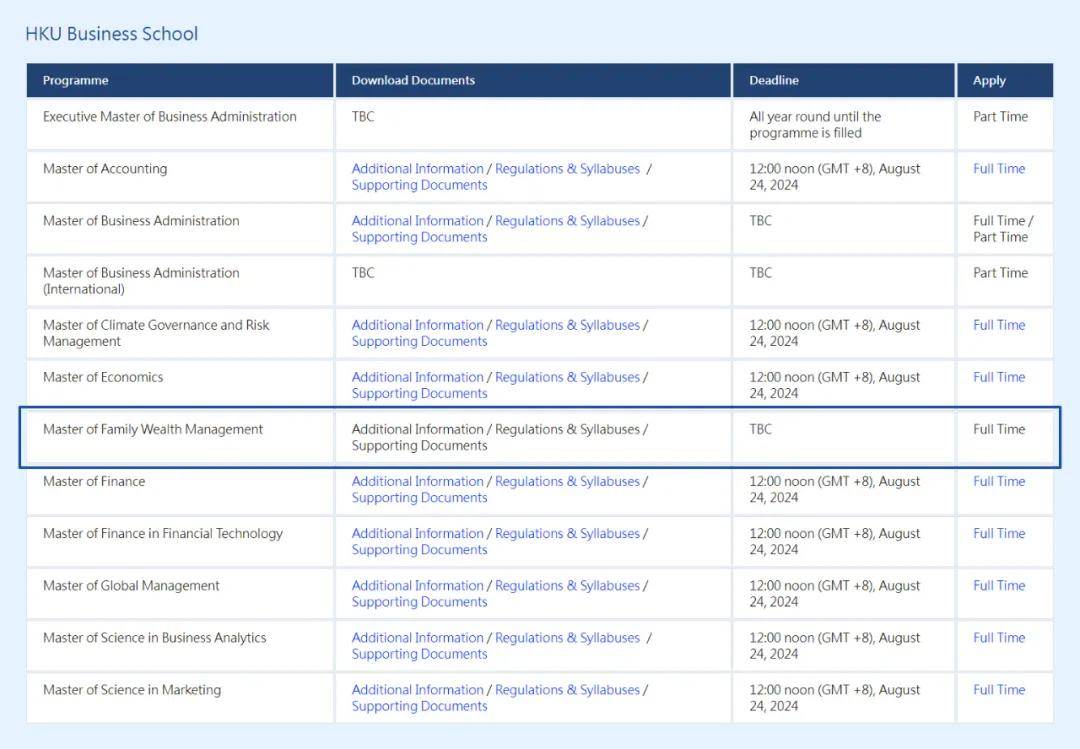The width and height of the screenshot is (1080, 749).
Task: Click Master of Science in Marketing programme name
Action: (x=132, y=690)
